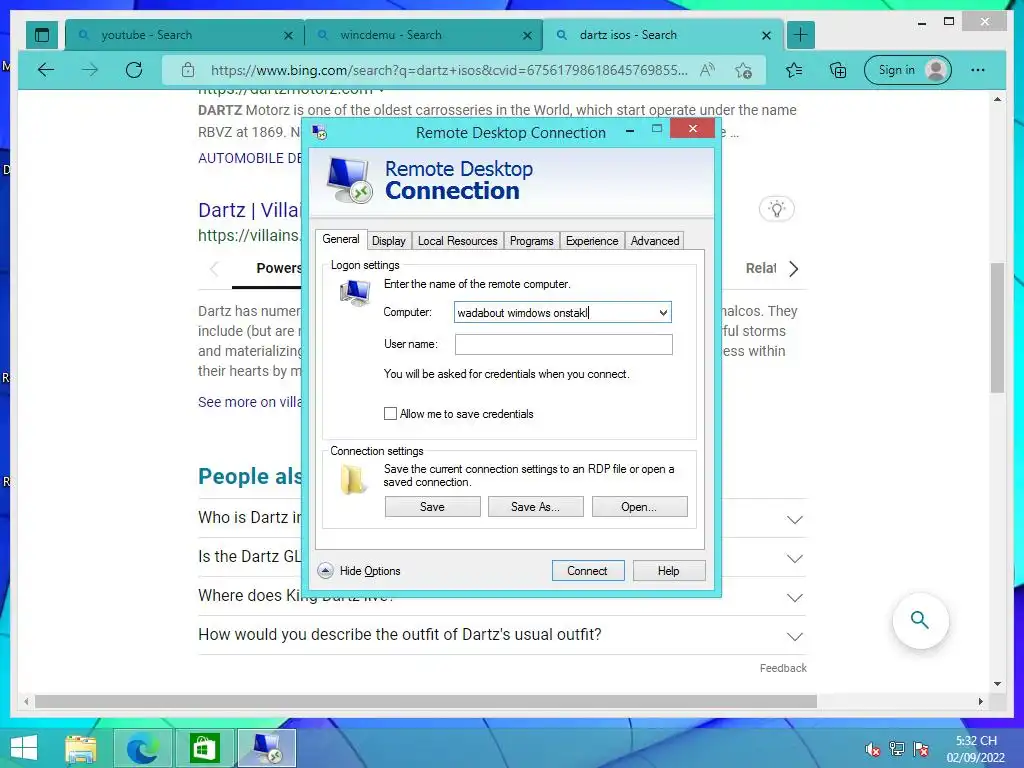Screen dimensions: 1024x768
Task: Switch to the wincdemu - Search tab
Action: 424,35
